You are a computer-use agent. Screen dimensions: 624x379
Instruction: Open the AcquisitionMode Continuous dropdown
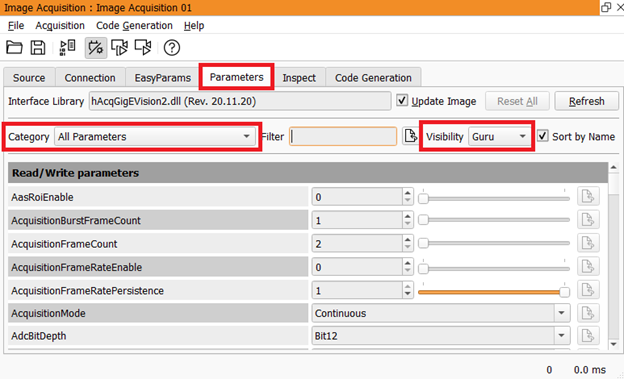[x=441, y=313]
